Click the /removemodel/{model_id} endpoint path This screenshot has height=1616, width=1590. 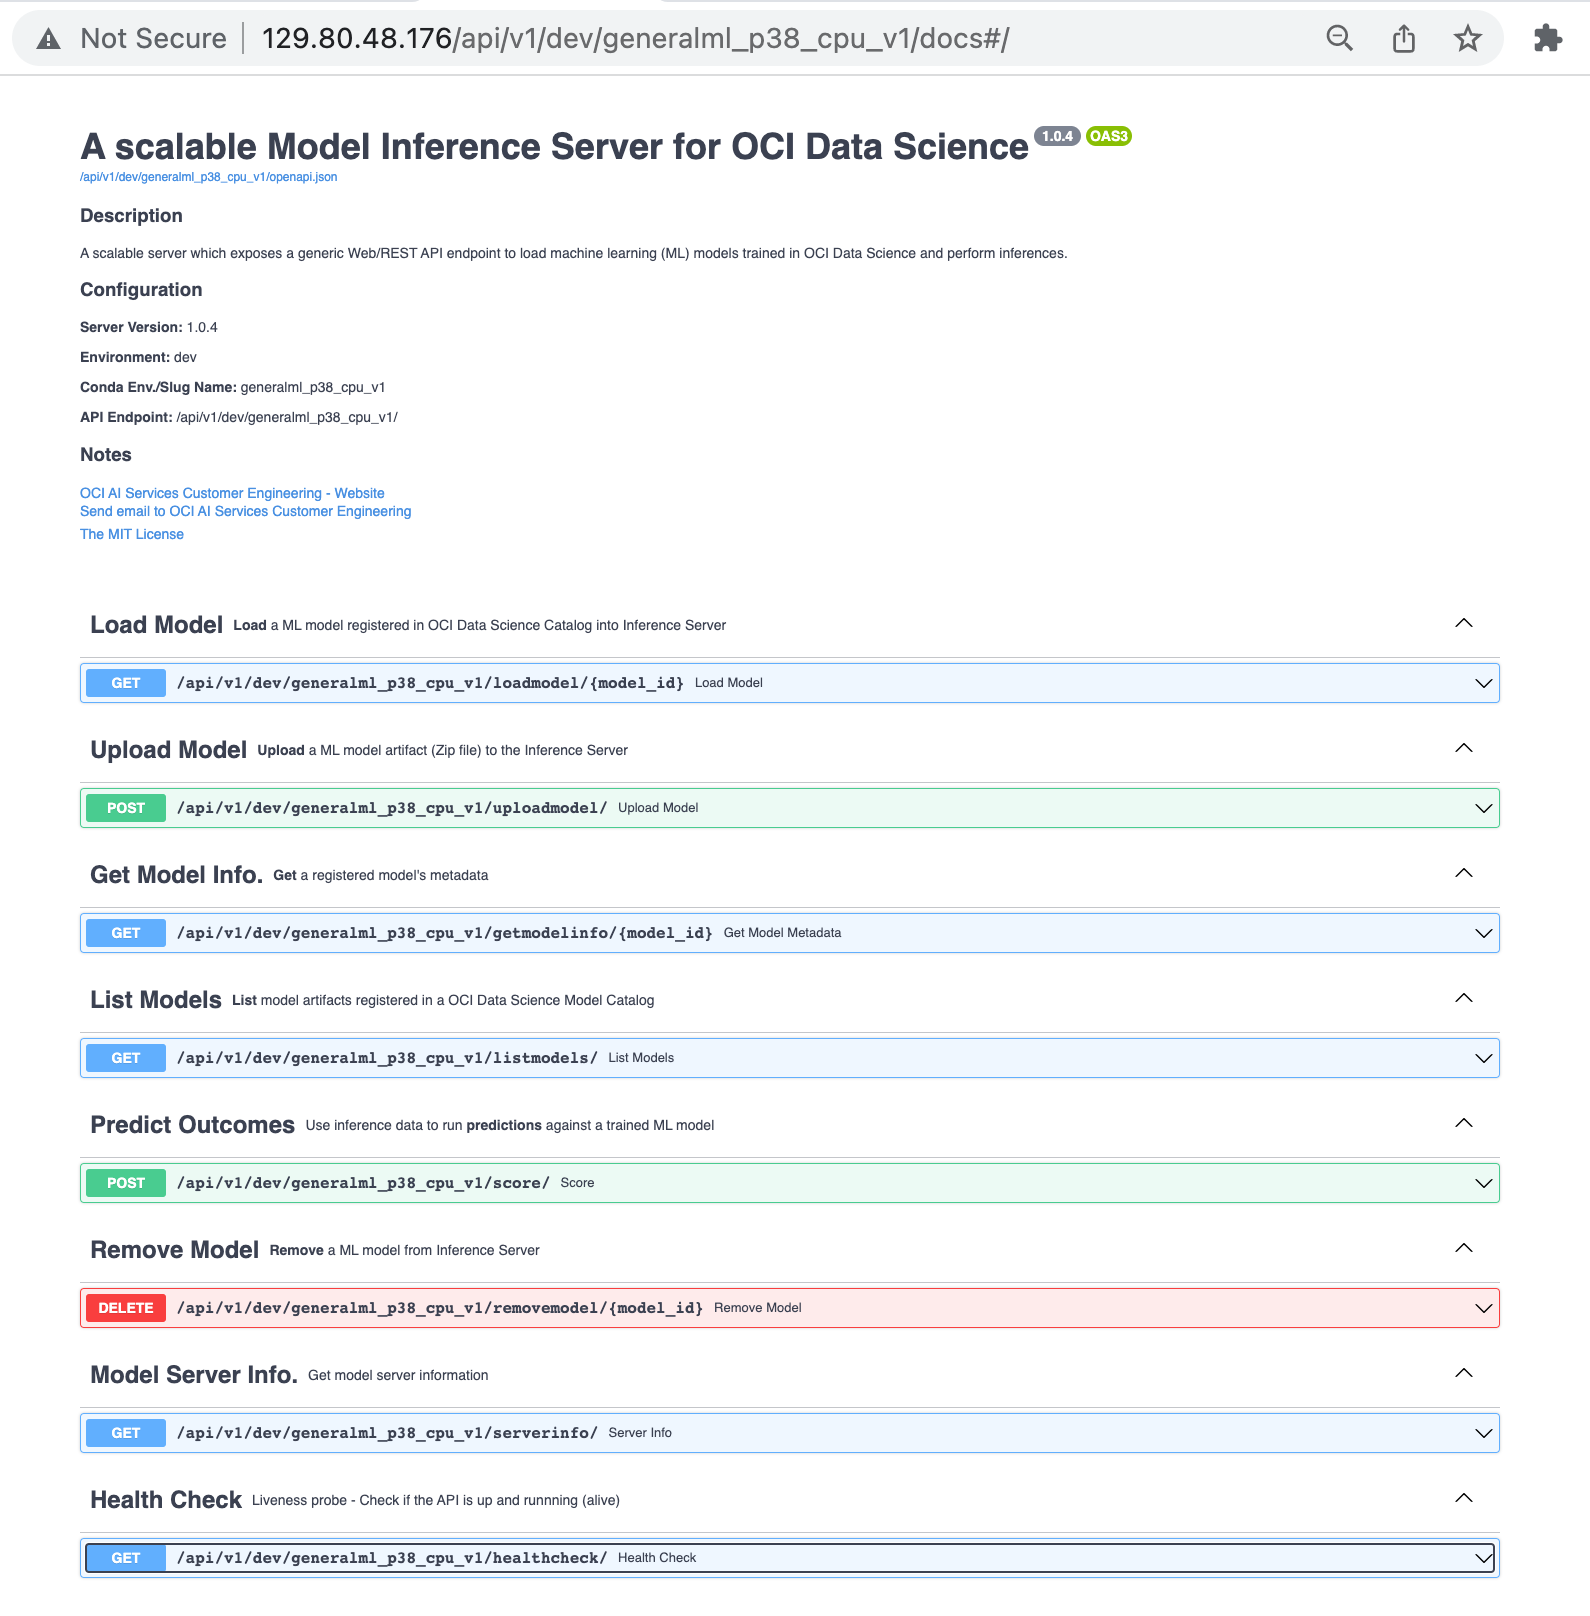440,1308
